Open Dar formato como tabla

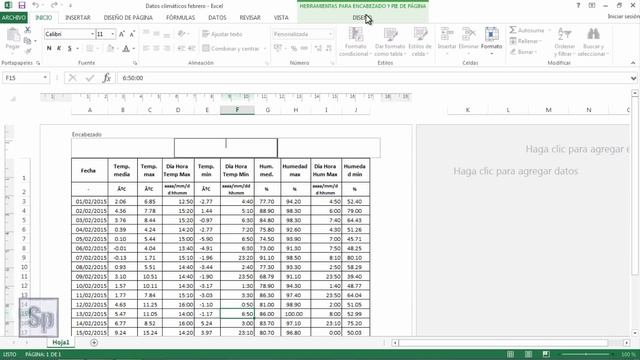(390, 42)
